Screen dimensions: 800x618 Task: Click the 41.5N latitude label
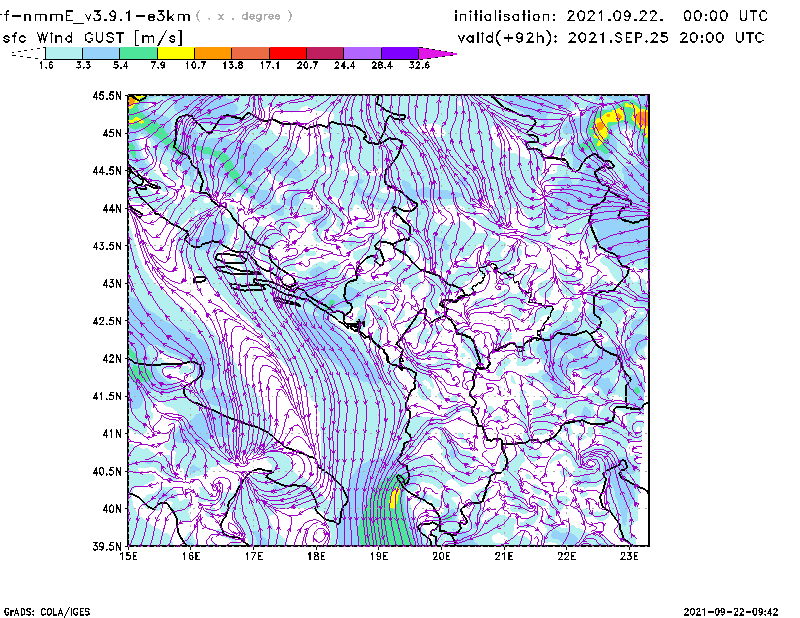click(107, 396)
